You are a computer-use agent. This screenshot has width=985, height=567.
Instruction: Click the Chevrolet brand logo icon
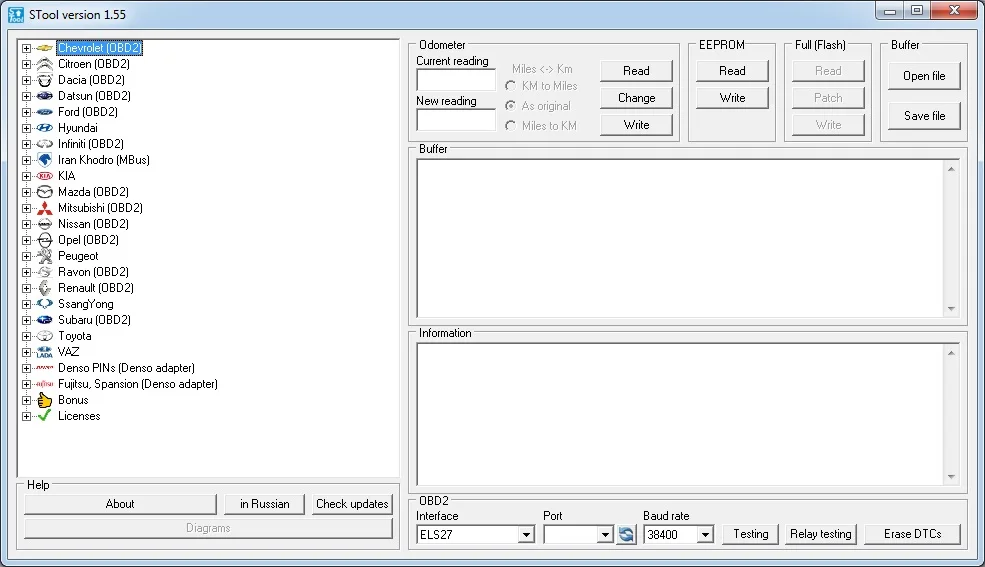coord(45,48)
